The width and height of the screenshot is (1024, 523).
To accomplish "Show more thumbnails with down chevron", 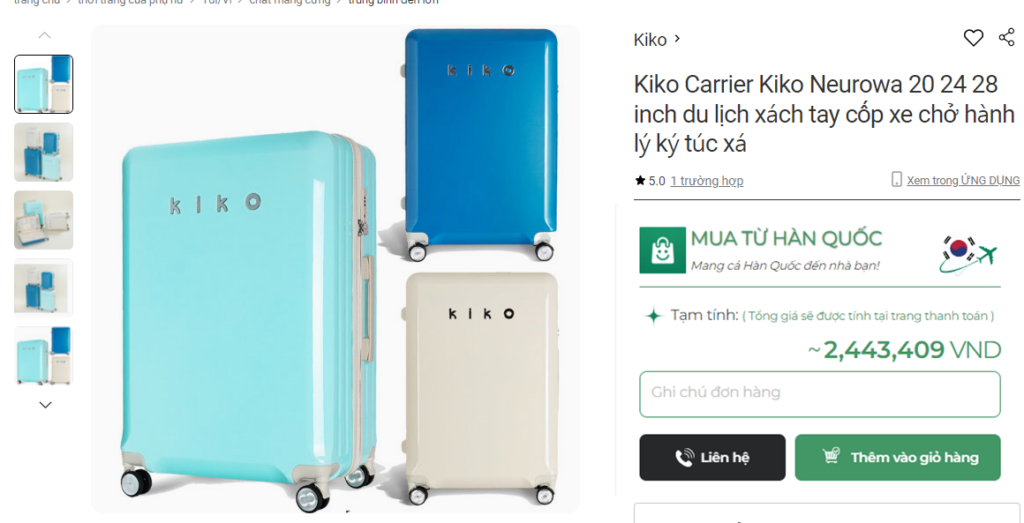I will click(45, 405).
